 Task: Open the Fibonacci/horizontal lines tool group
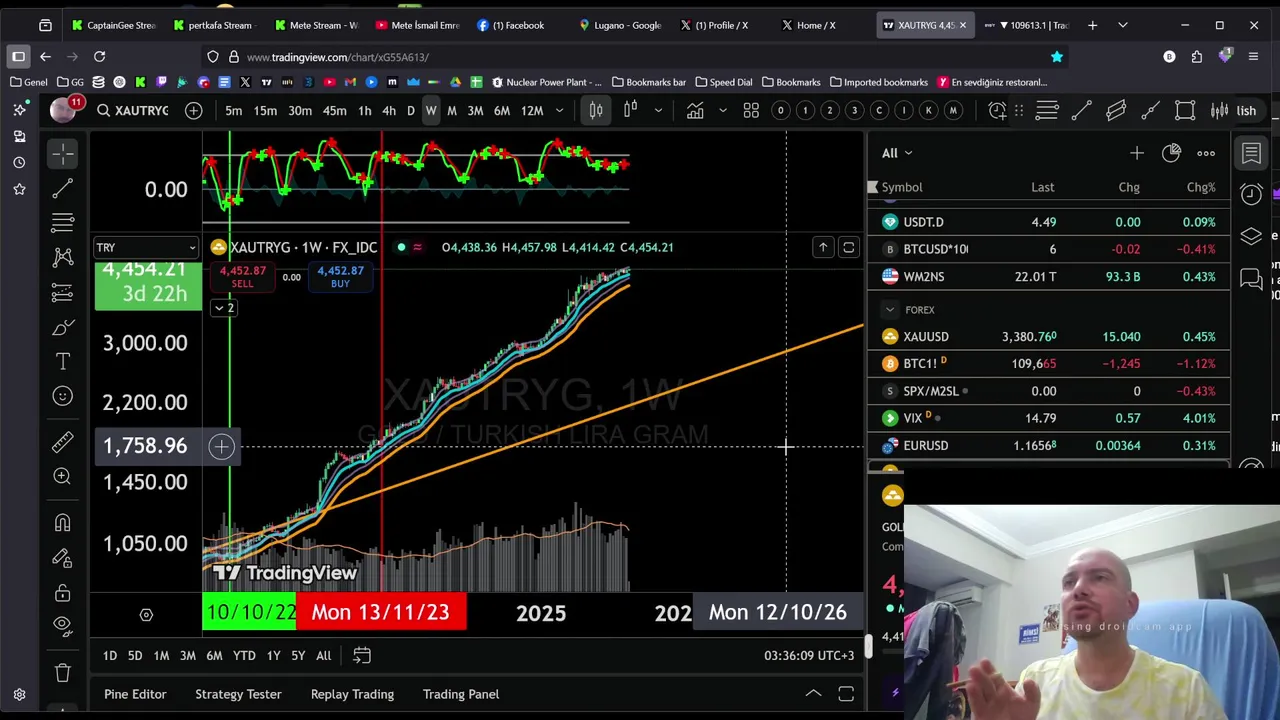[62, 222]
